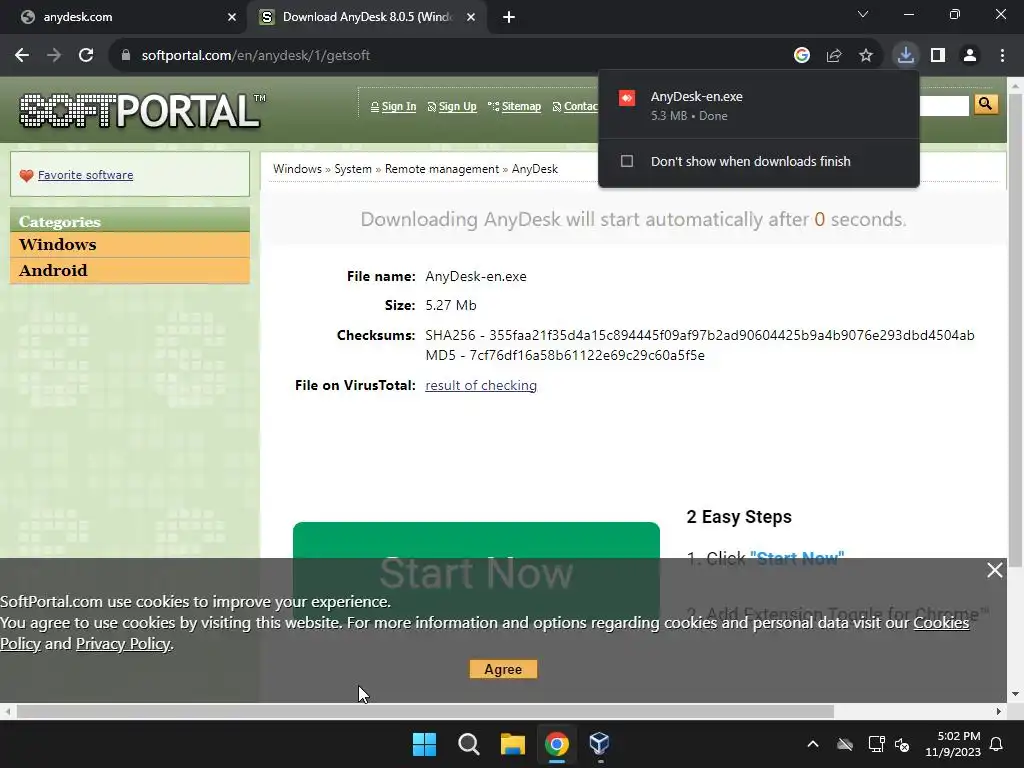Select the AnyDesk-en.exe file name text
Viewport: 1024px width, 768px height.
tap(476, 276)
